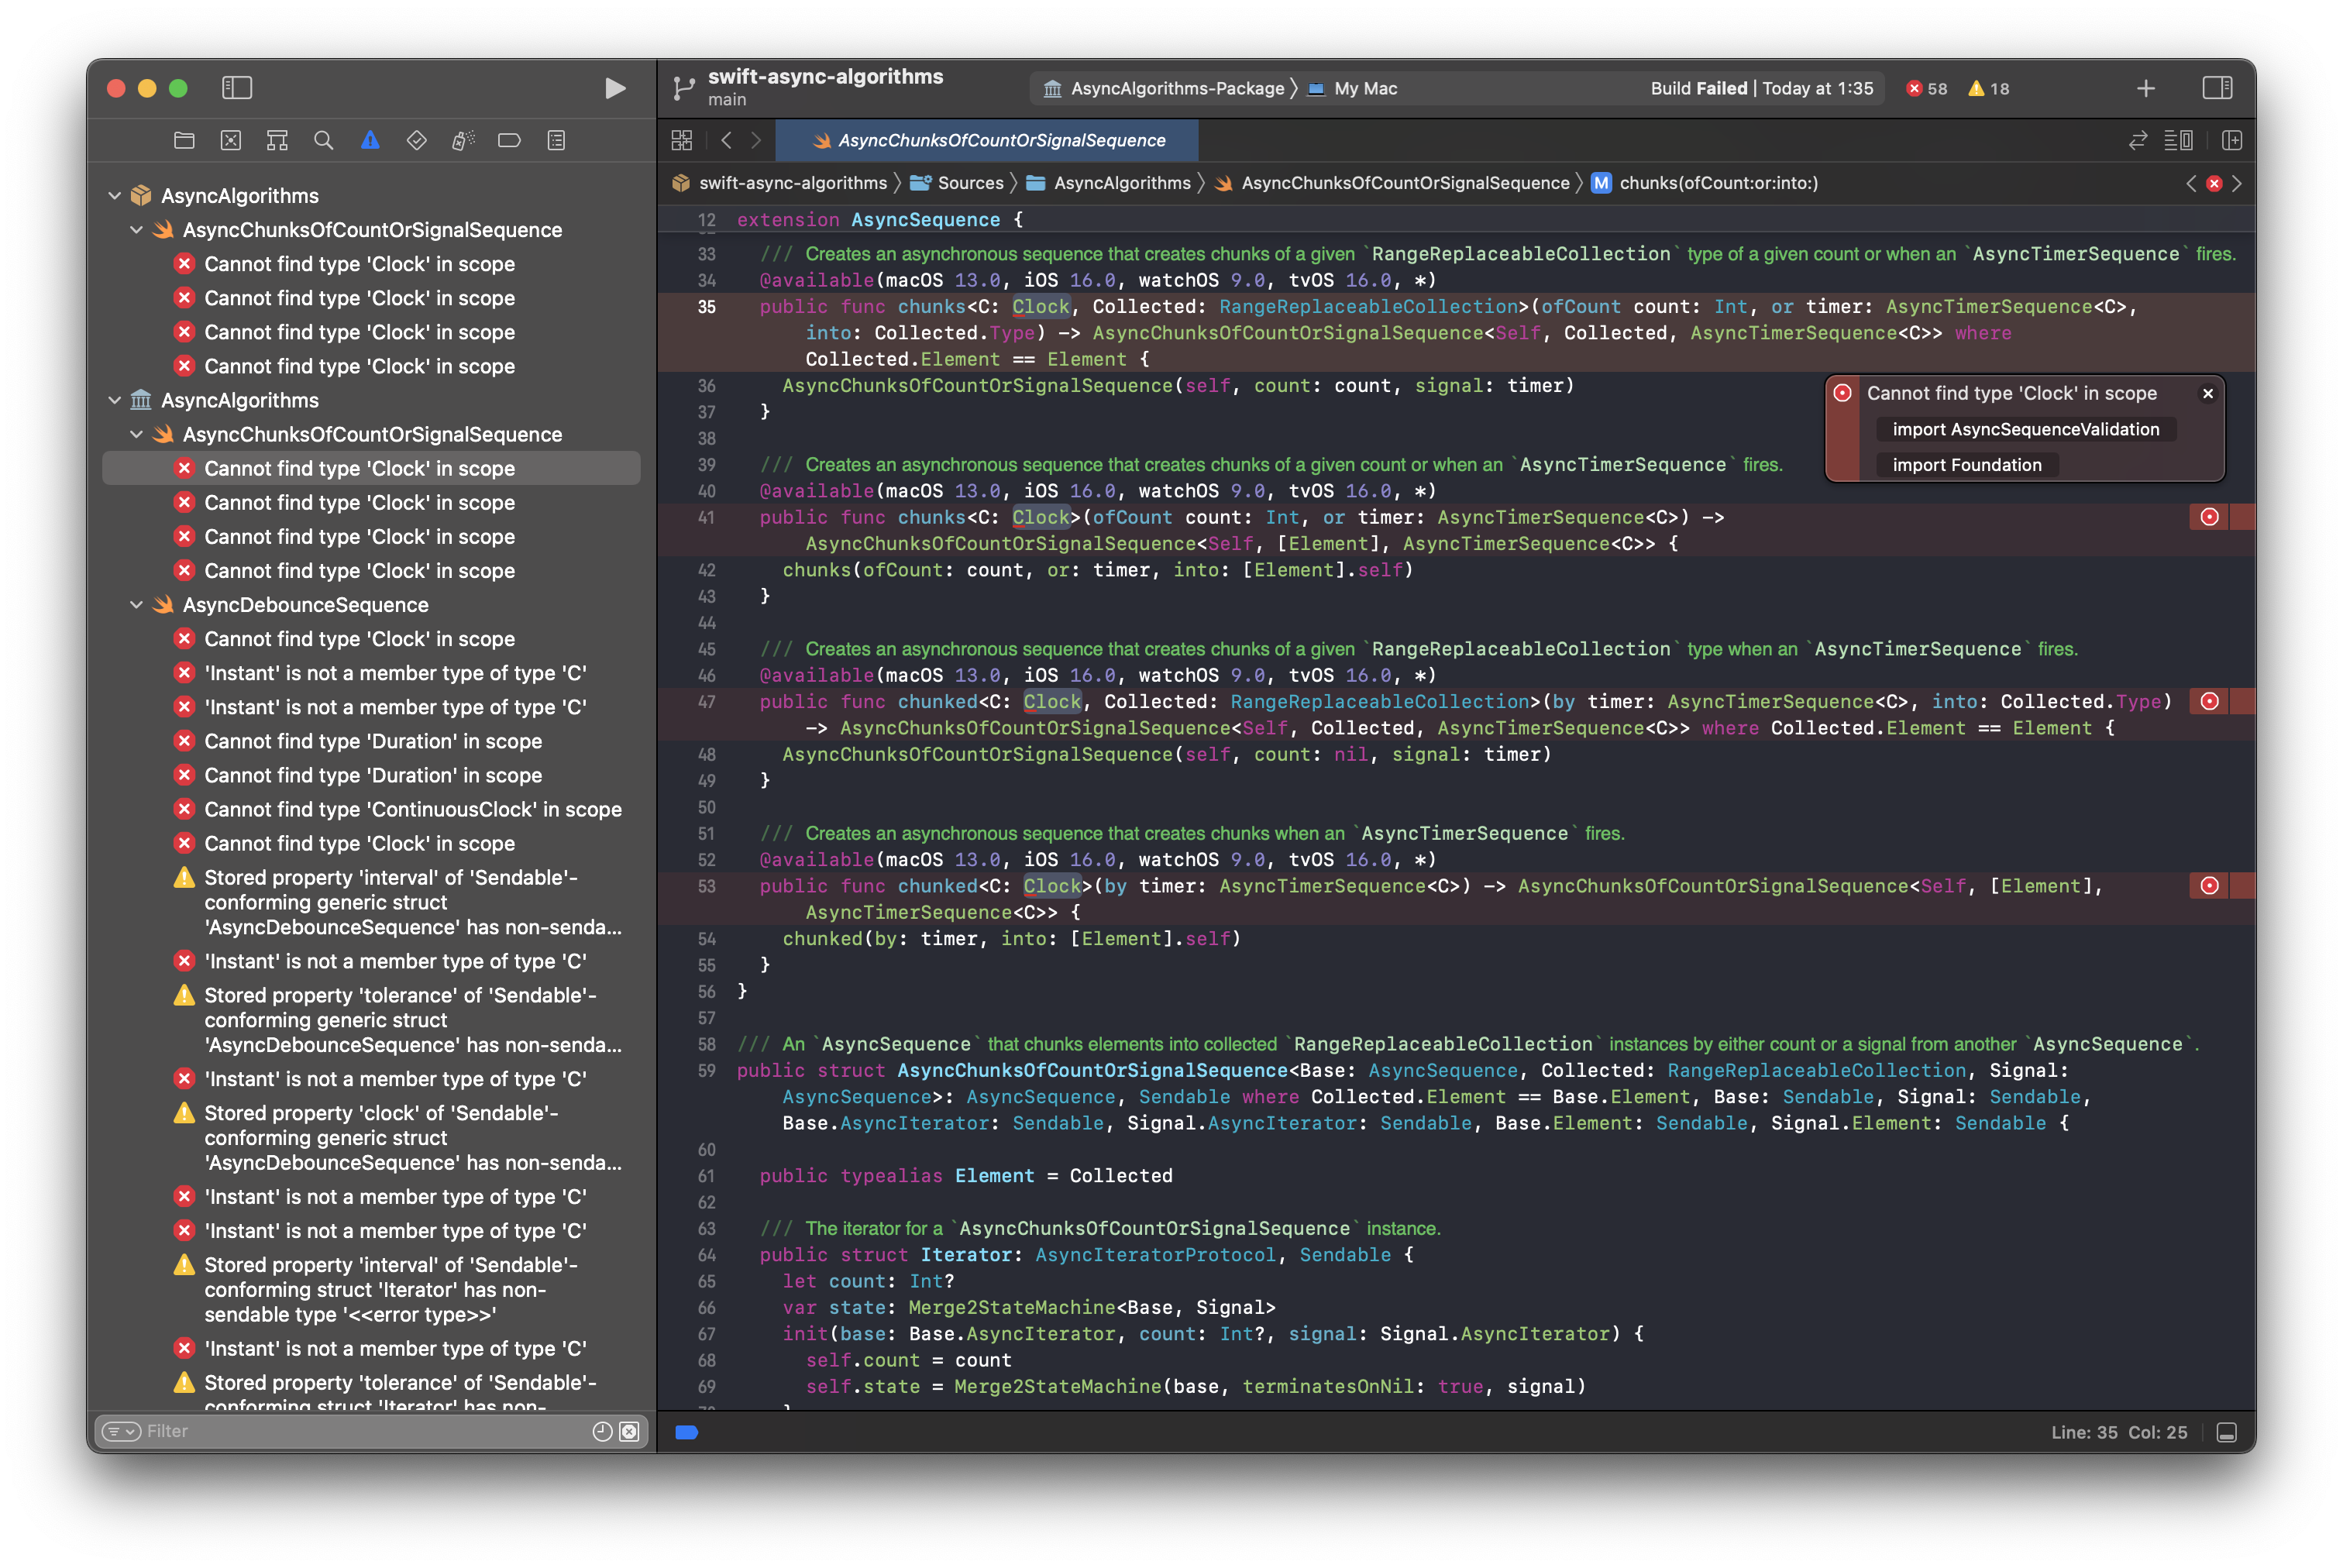
Task: Click the line 59 number in gutter
Action: (706, 1071)
